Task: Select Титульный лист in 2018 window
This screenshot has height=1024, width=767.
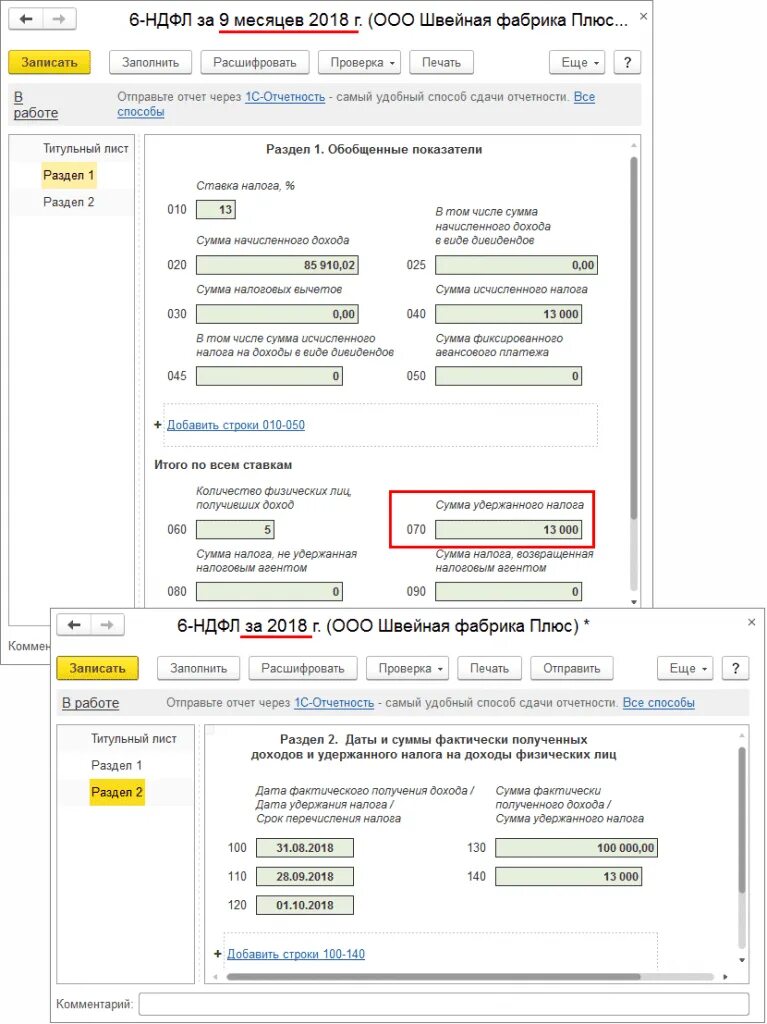Action: coord(133,739)
